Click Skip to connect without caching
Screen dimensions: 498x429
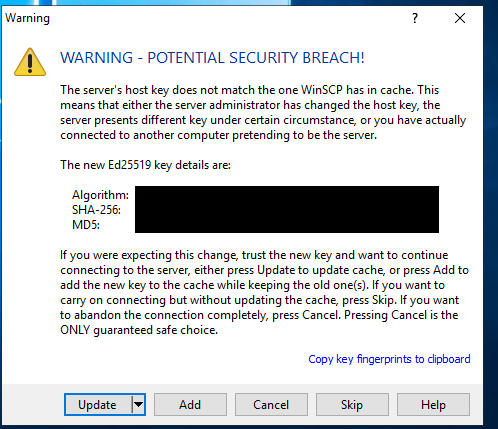pos(352,405)
